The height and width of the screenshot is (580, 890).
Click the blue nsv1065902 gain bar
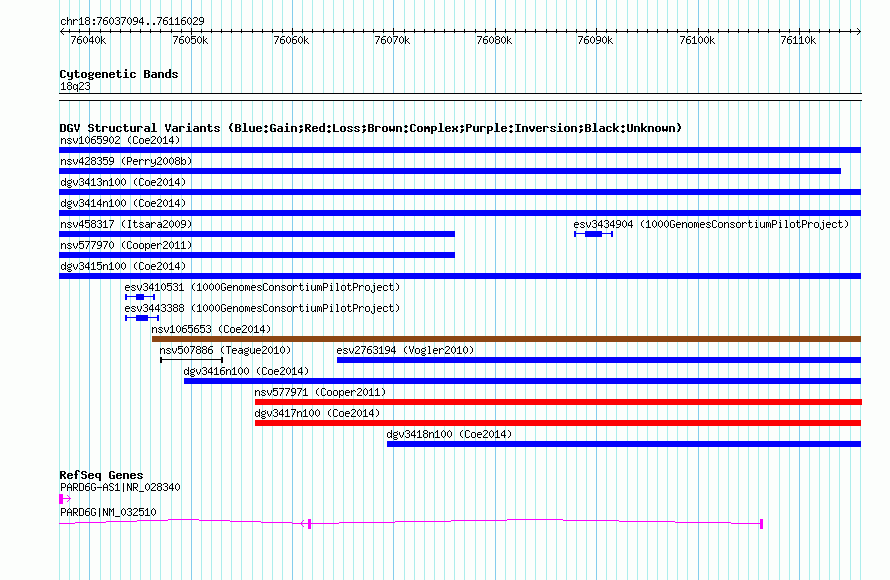coord(460,150)
